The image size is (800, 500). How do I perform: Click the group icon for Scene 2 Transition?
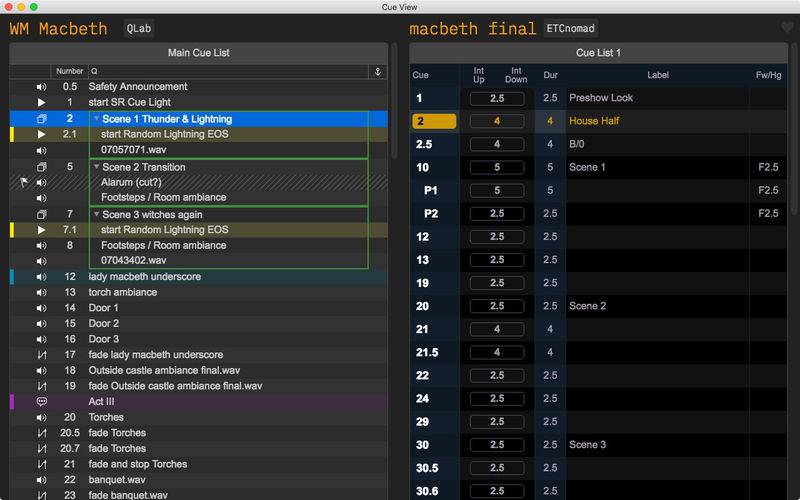pos(41,167)
